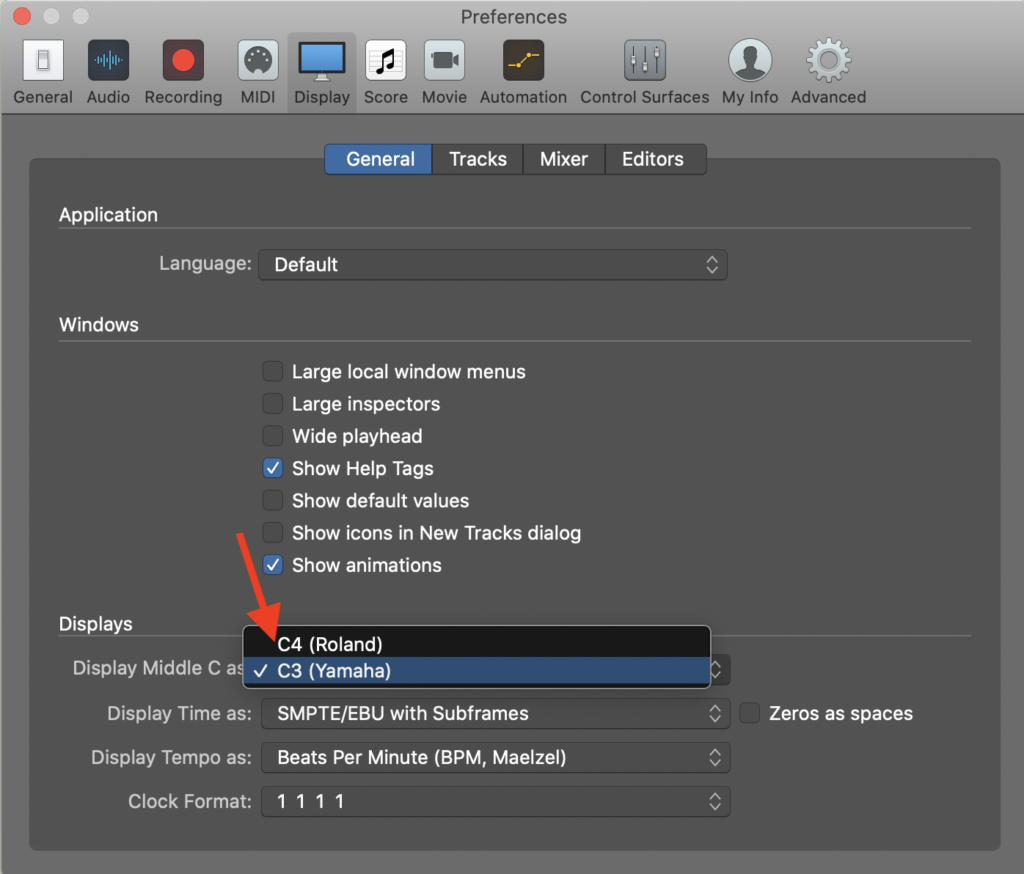The height and width of the screenshot is (874, 1024).
Task: Open the Display Time as dropdown
Action: [496, 713]
